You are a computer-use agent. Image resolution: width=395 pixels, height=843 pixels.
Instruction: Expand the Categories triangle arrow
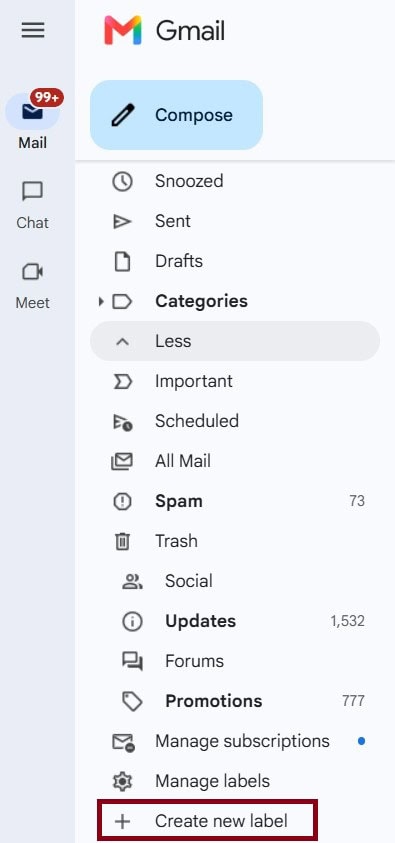tap(100, 302)
